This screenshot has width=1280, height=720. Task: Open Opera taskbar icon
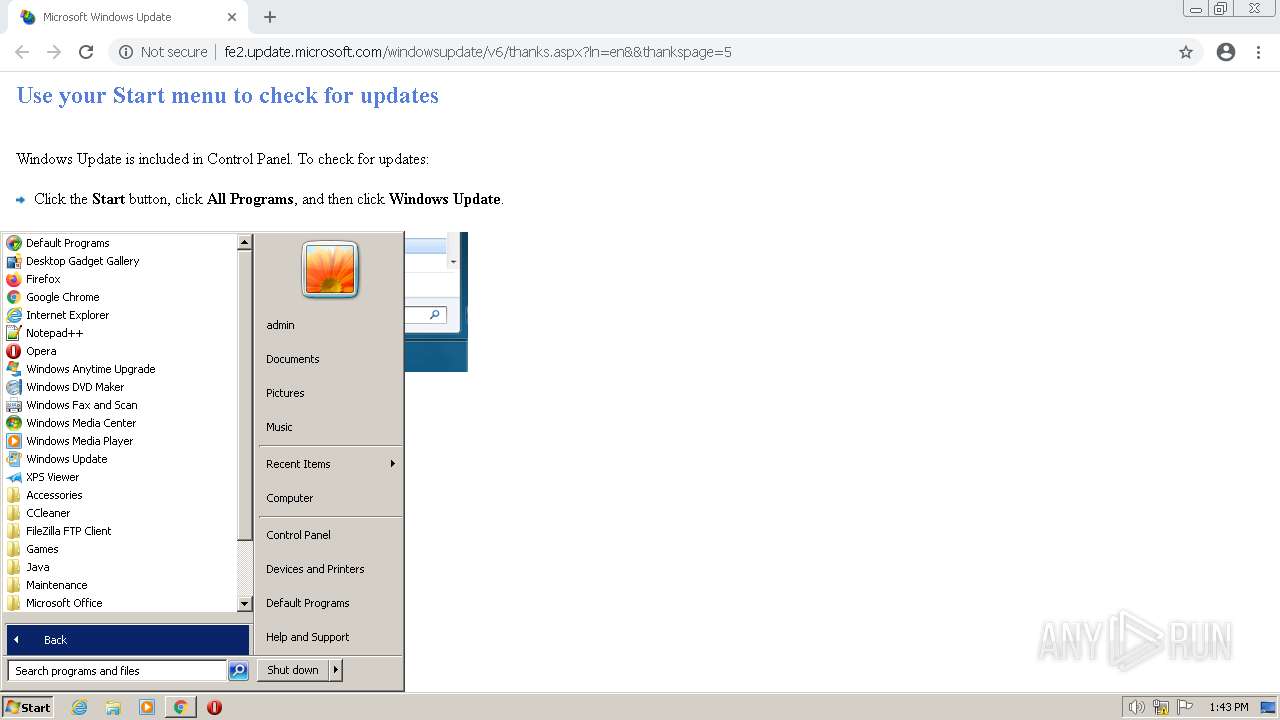[214, 707]
